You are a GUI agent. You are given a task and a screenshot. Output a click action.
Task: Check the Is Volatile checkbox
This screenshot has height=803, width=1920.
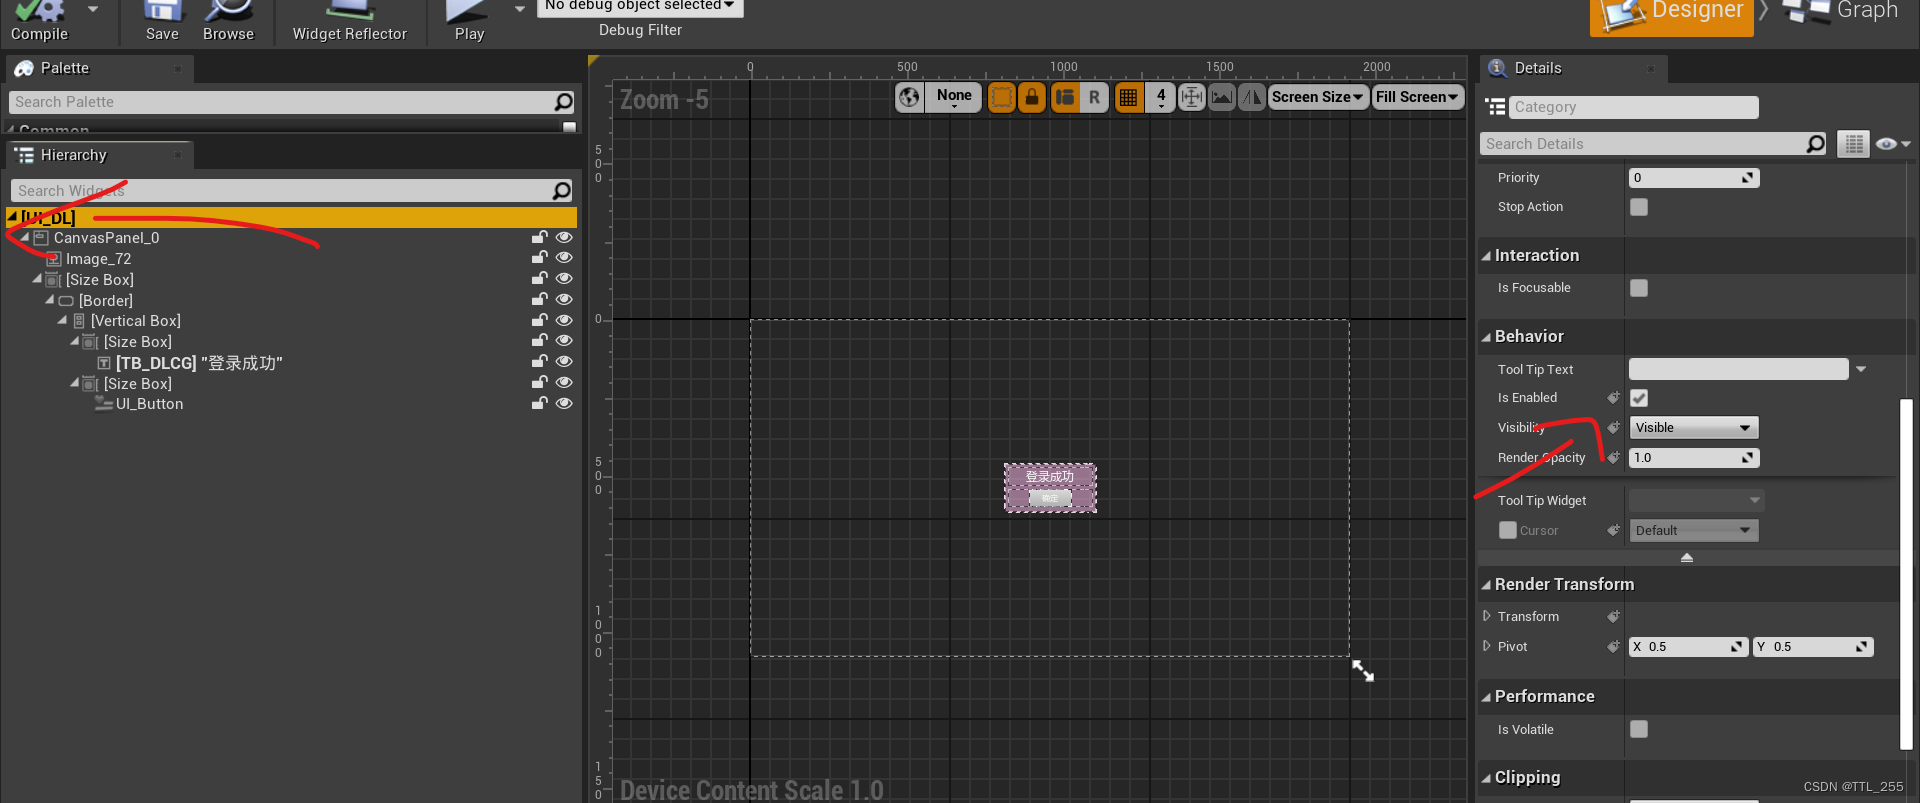tap(1639, 729)
